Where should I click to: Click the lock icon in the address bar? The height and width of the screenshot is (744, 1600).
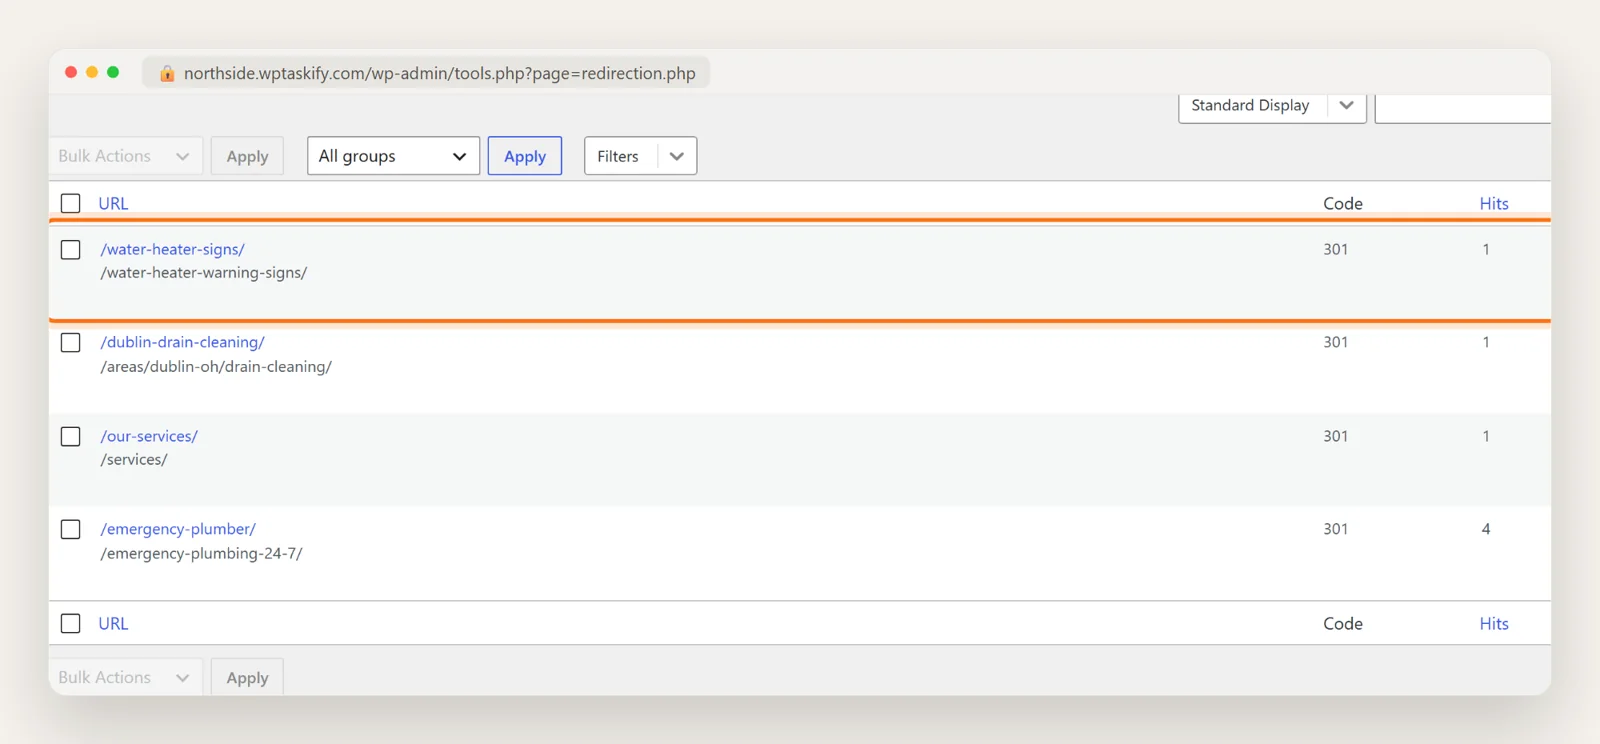click(x=167, y=73)
